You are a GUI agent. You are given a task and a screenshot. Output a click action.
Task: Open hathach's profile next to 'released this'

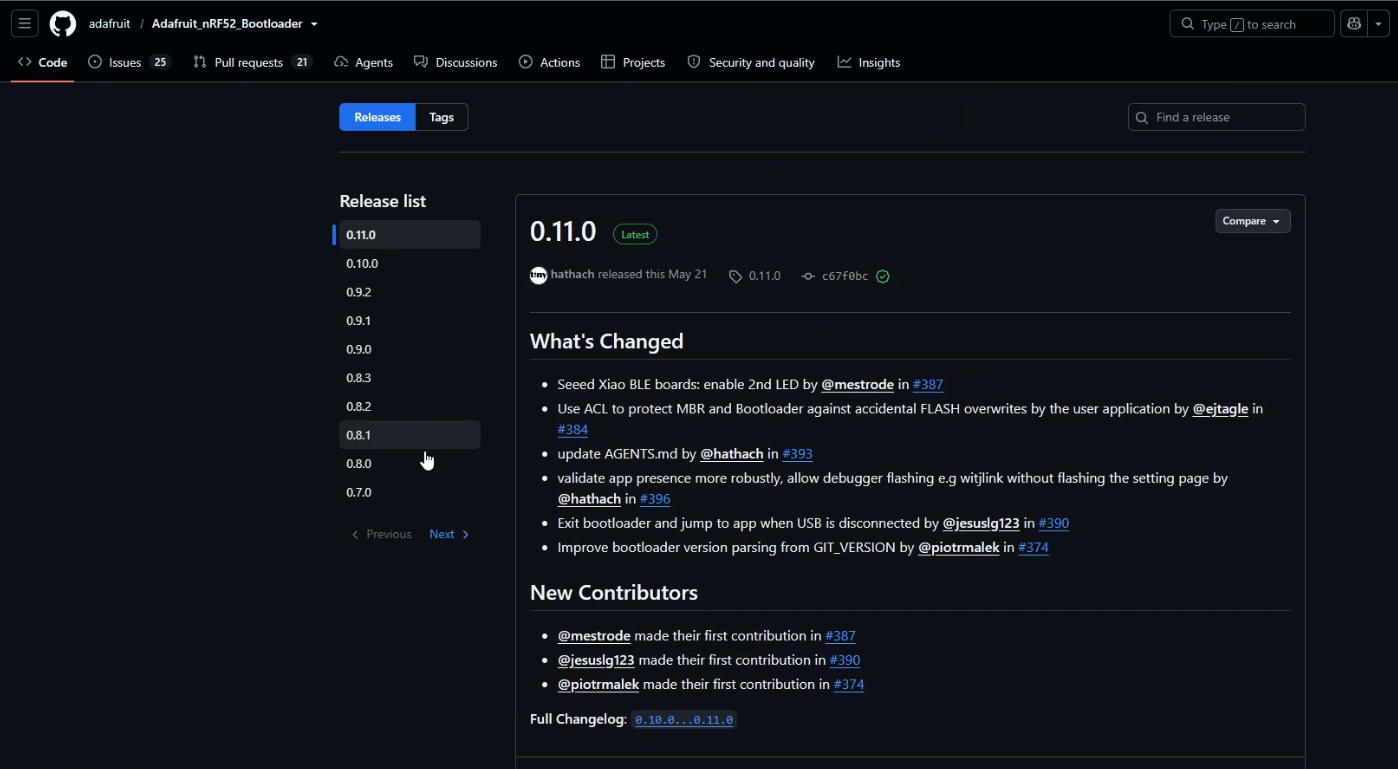click(x=572, y=274)
